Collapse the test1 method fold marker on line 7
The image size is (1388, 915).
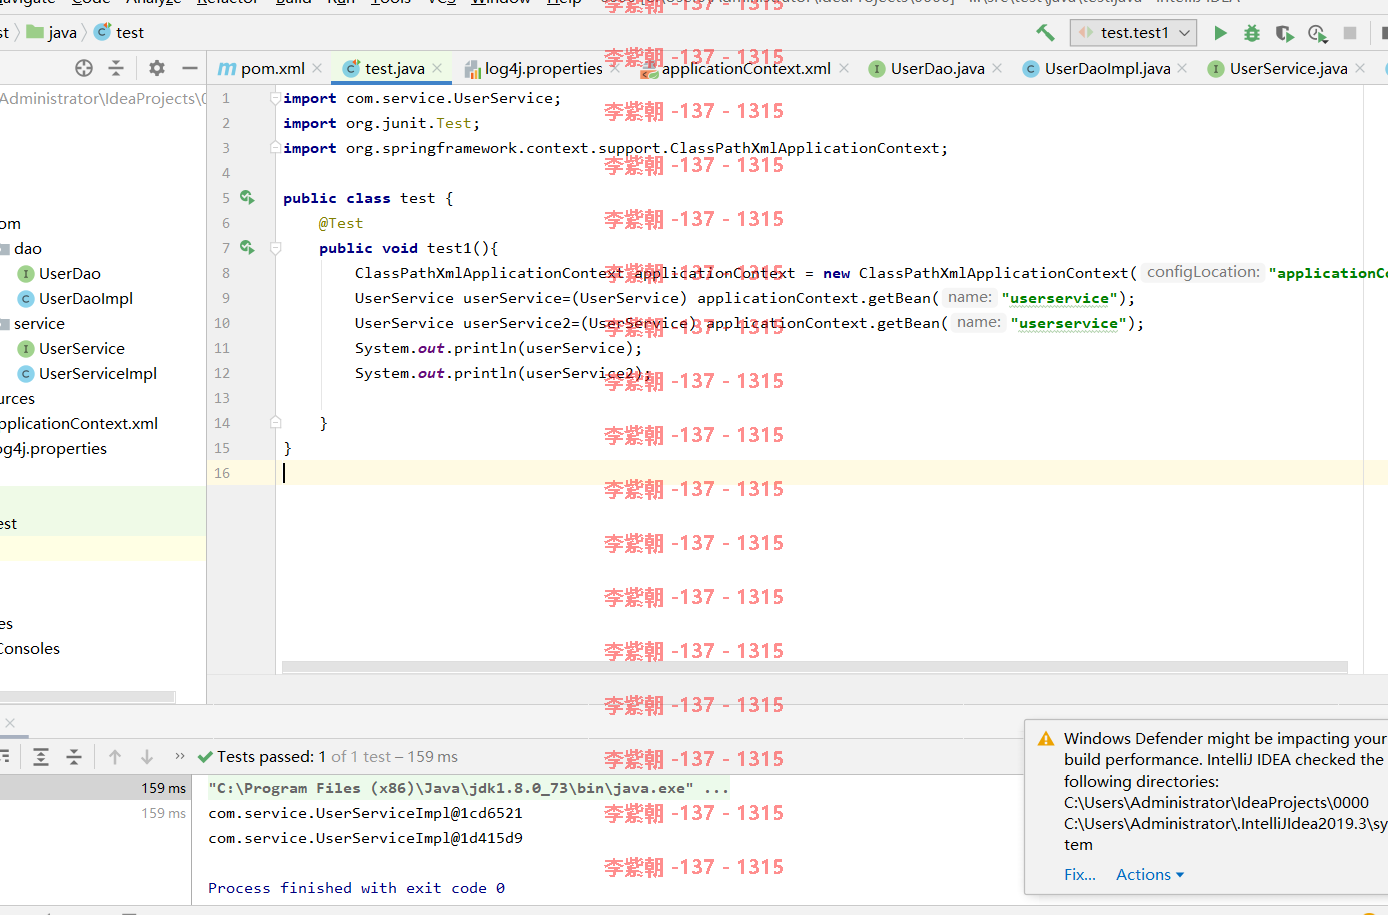point(275,248)
